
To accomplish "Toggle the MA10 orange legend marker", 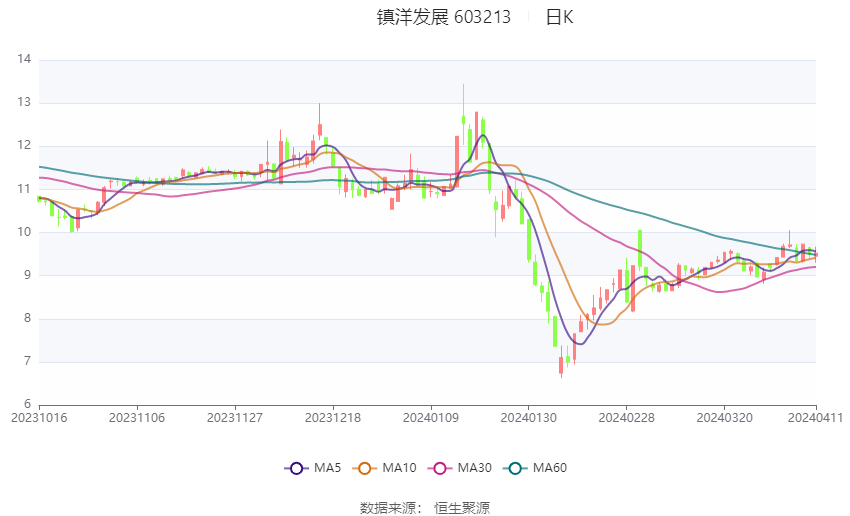I will tap(365, 468).
